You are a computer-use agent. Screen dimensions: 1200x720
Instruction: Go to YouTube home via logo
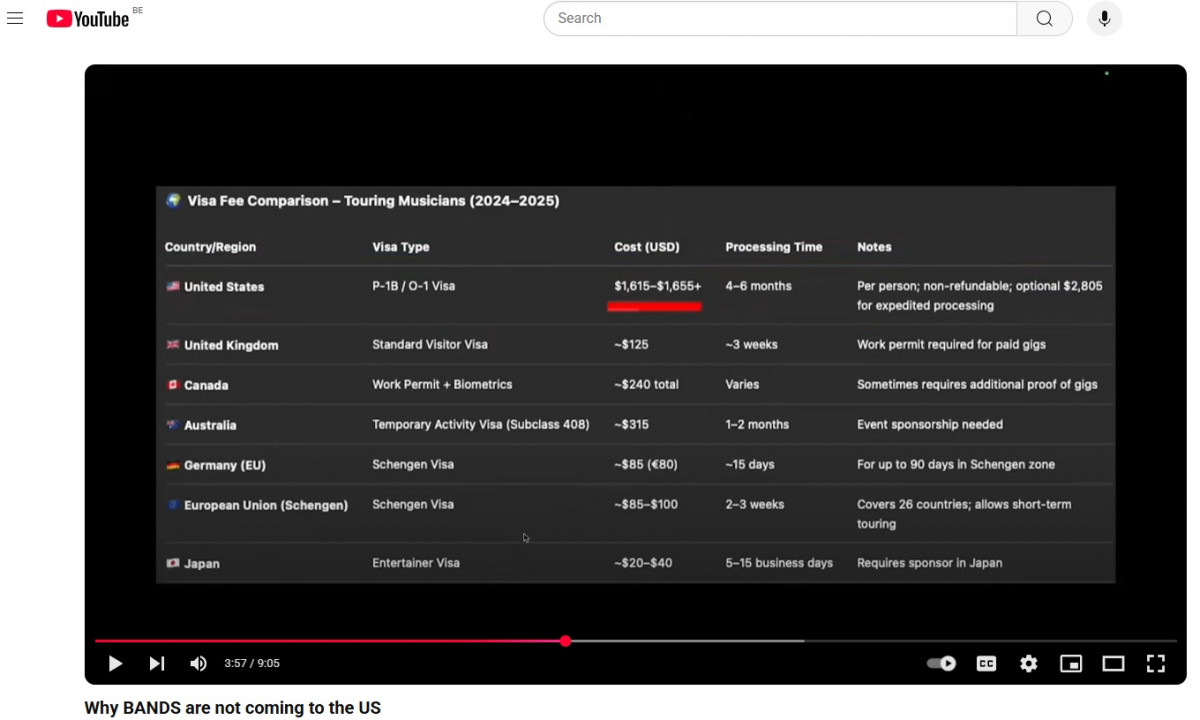(x=88, y=18)
